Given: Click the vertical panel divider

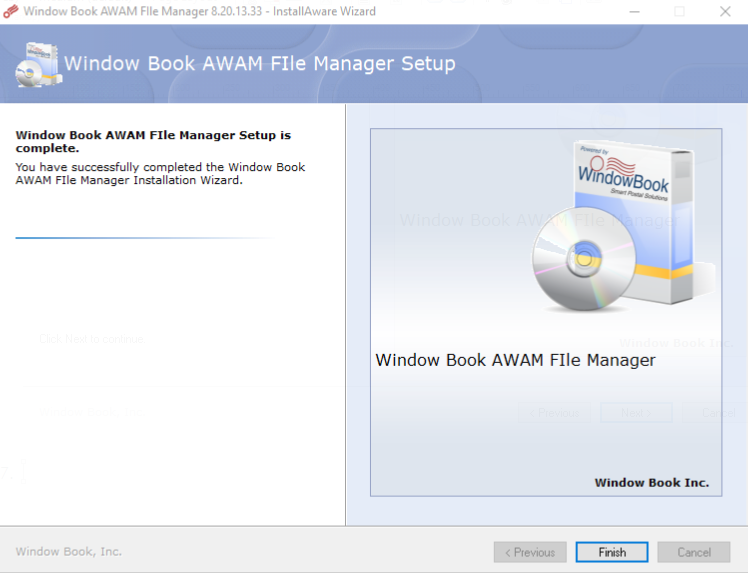Looking at the screenshot, I should [345, 315].
